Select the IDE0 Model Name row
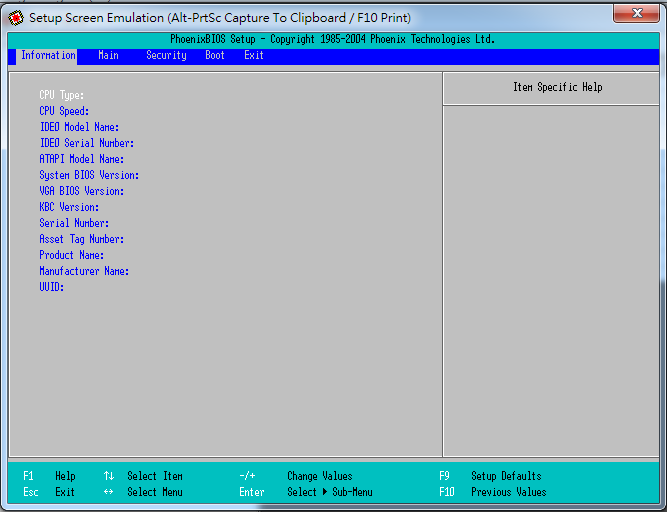Screen dimensions: 667x512 pyautogui.click(x=79, y=127)
